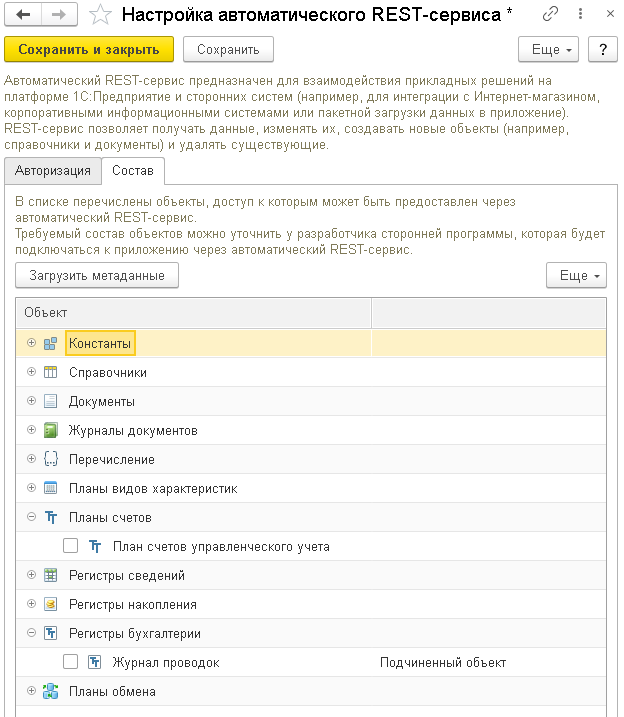The image size is (624, 717).
Task: Open the vertical three-dot menu
Action: 580,14
